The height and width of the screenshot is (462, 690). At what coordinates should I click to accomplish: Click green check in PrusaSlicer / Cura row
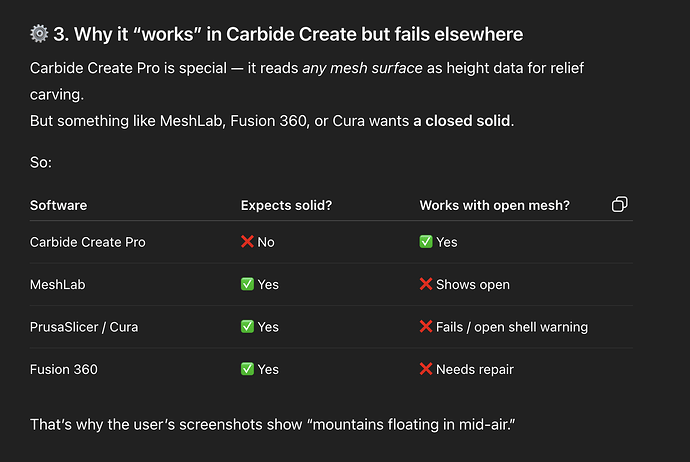[x=247, y=327]
